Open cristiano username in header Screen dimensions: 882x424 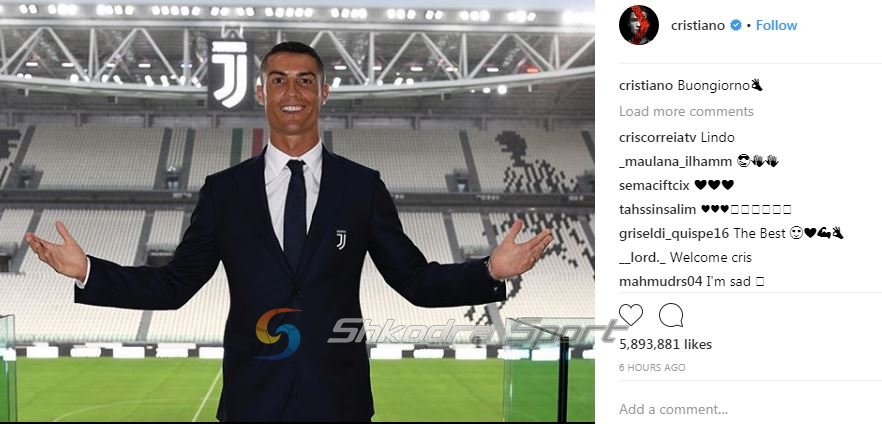[698, 25]
